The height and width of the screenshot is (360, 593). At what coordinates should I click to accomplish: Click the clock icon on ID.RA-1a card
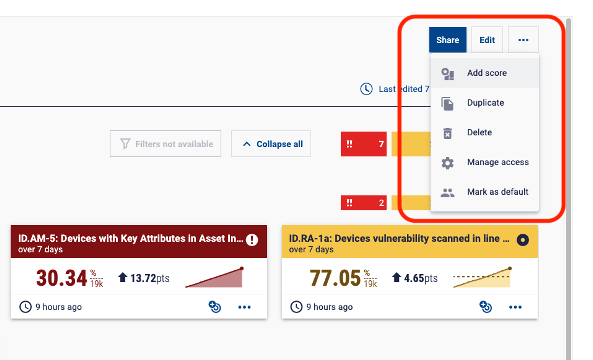296,307
